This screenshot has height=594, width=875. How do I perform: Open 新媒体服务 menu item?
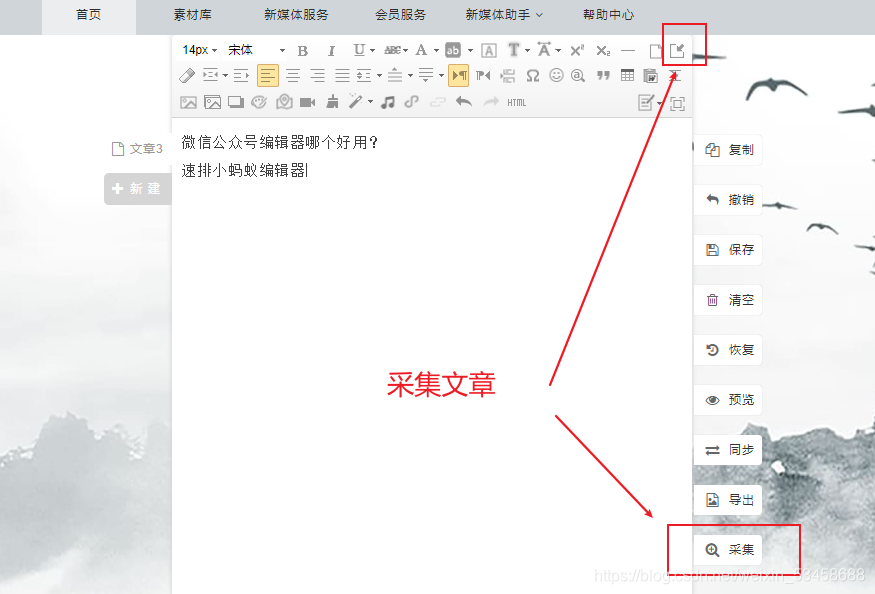(x=296, y=15)
